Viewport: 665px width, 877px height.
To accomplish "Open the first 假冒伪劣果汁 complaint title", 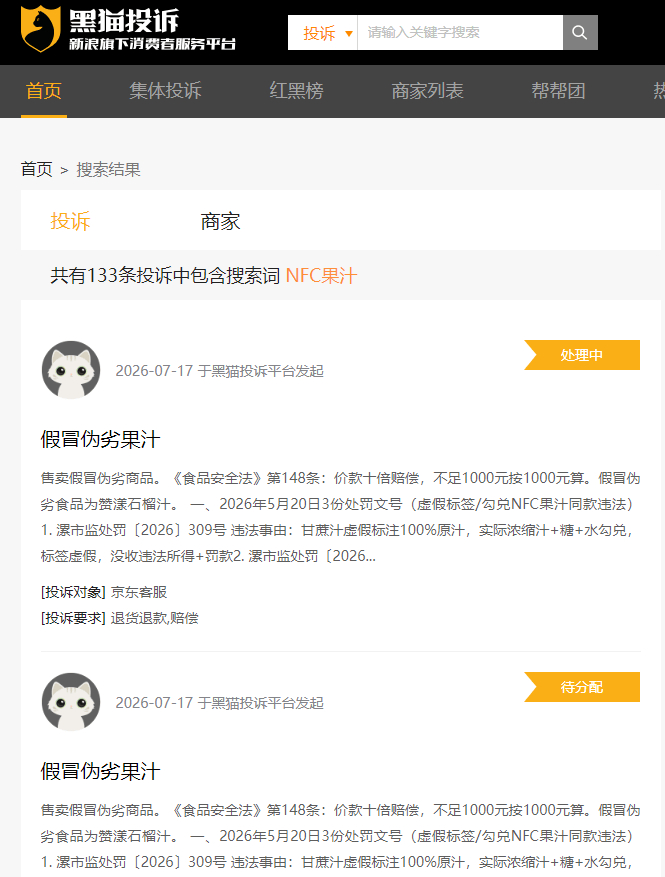I will (x=101, y=440).
